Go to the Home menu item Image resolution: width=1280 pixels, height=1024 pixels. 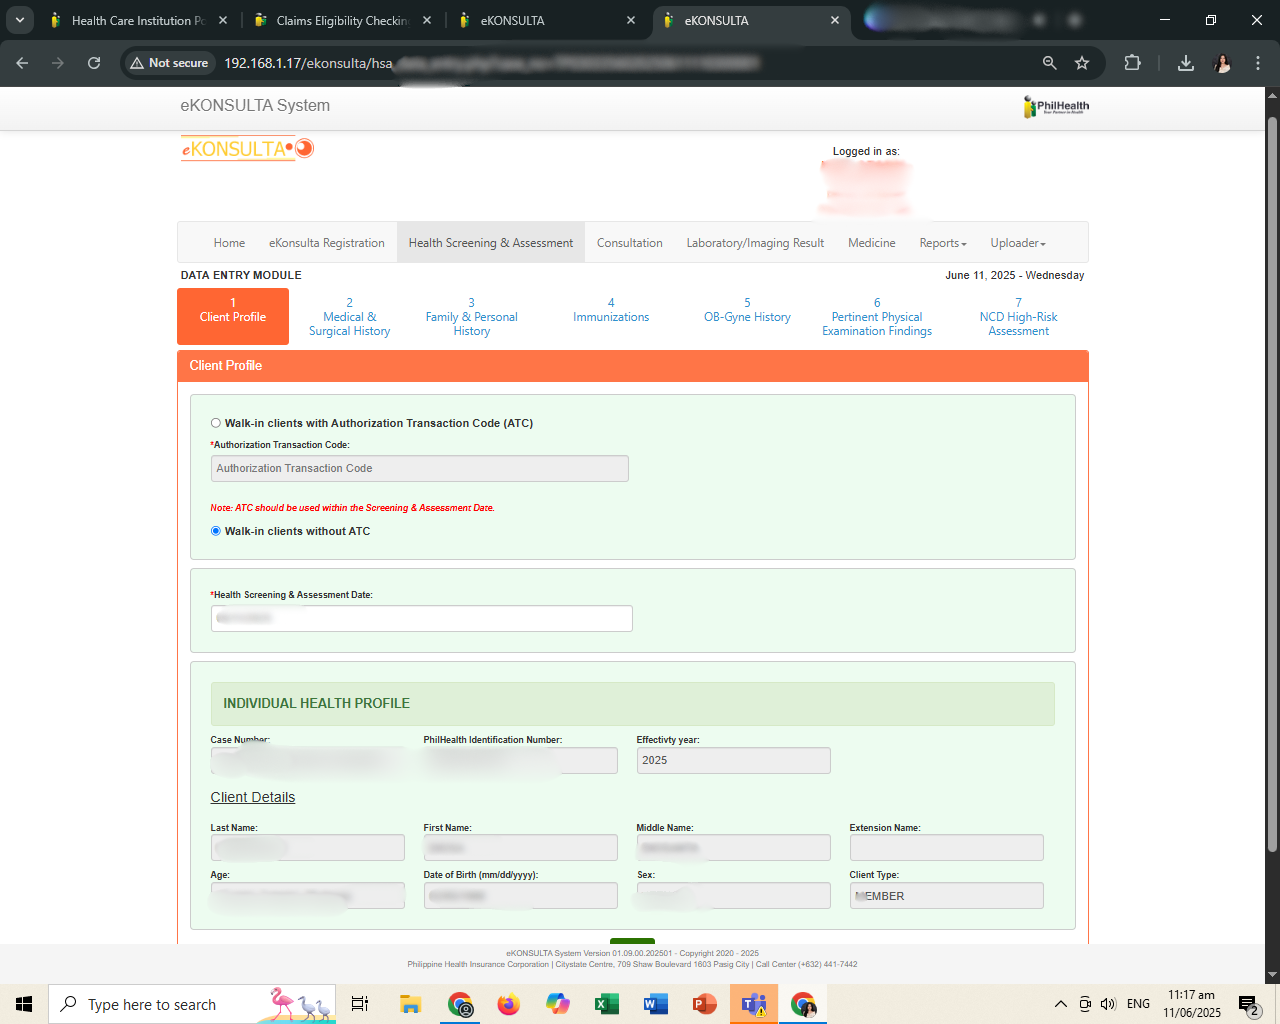pos(229,243)
